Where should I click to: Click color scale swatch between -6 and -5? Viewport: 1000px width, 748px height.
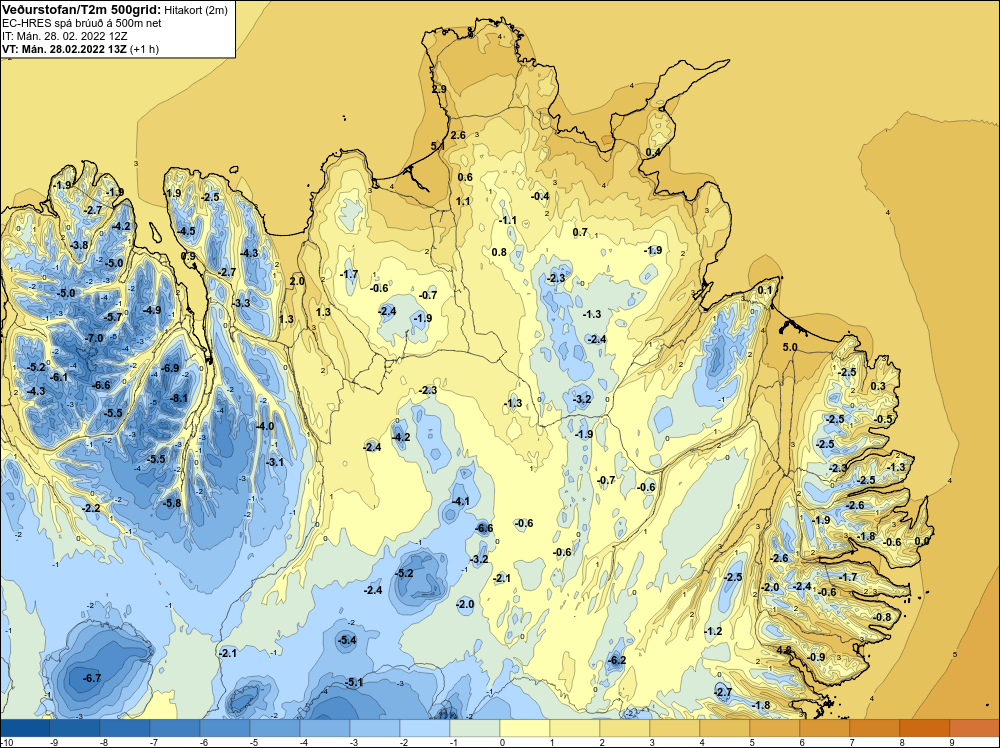[x=225, y=728]
